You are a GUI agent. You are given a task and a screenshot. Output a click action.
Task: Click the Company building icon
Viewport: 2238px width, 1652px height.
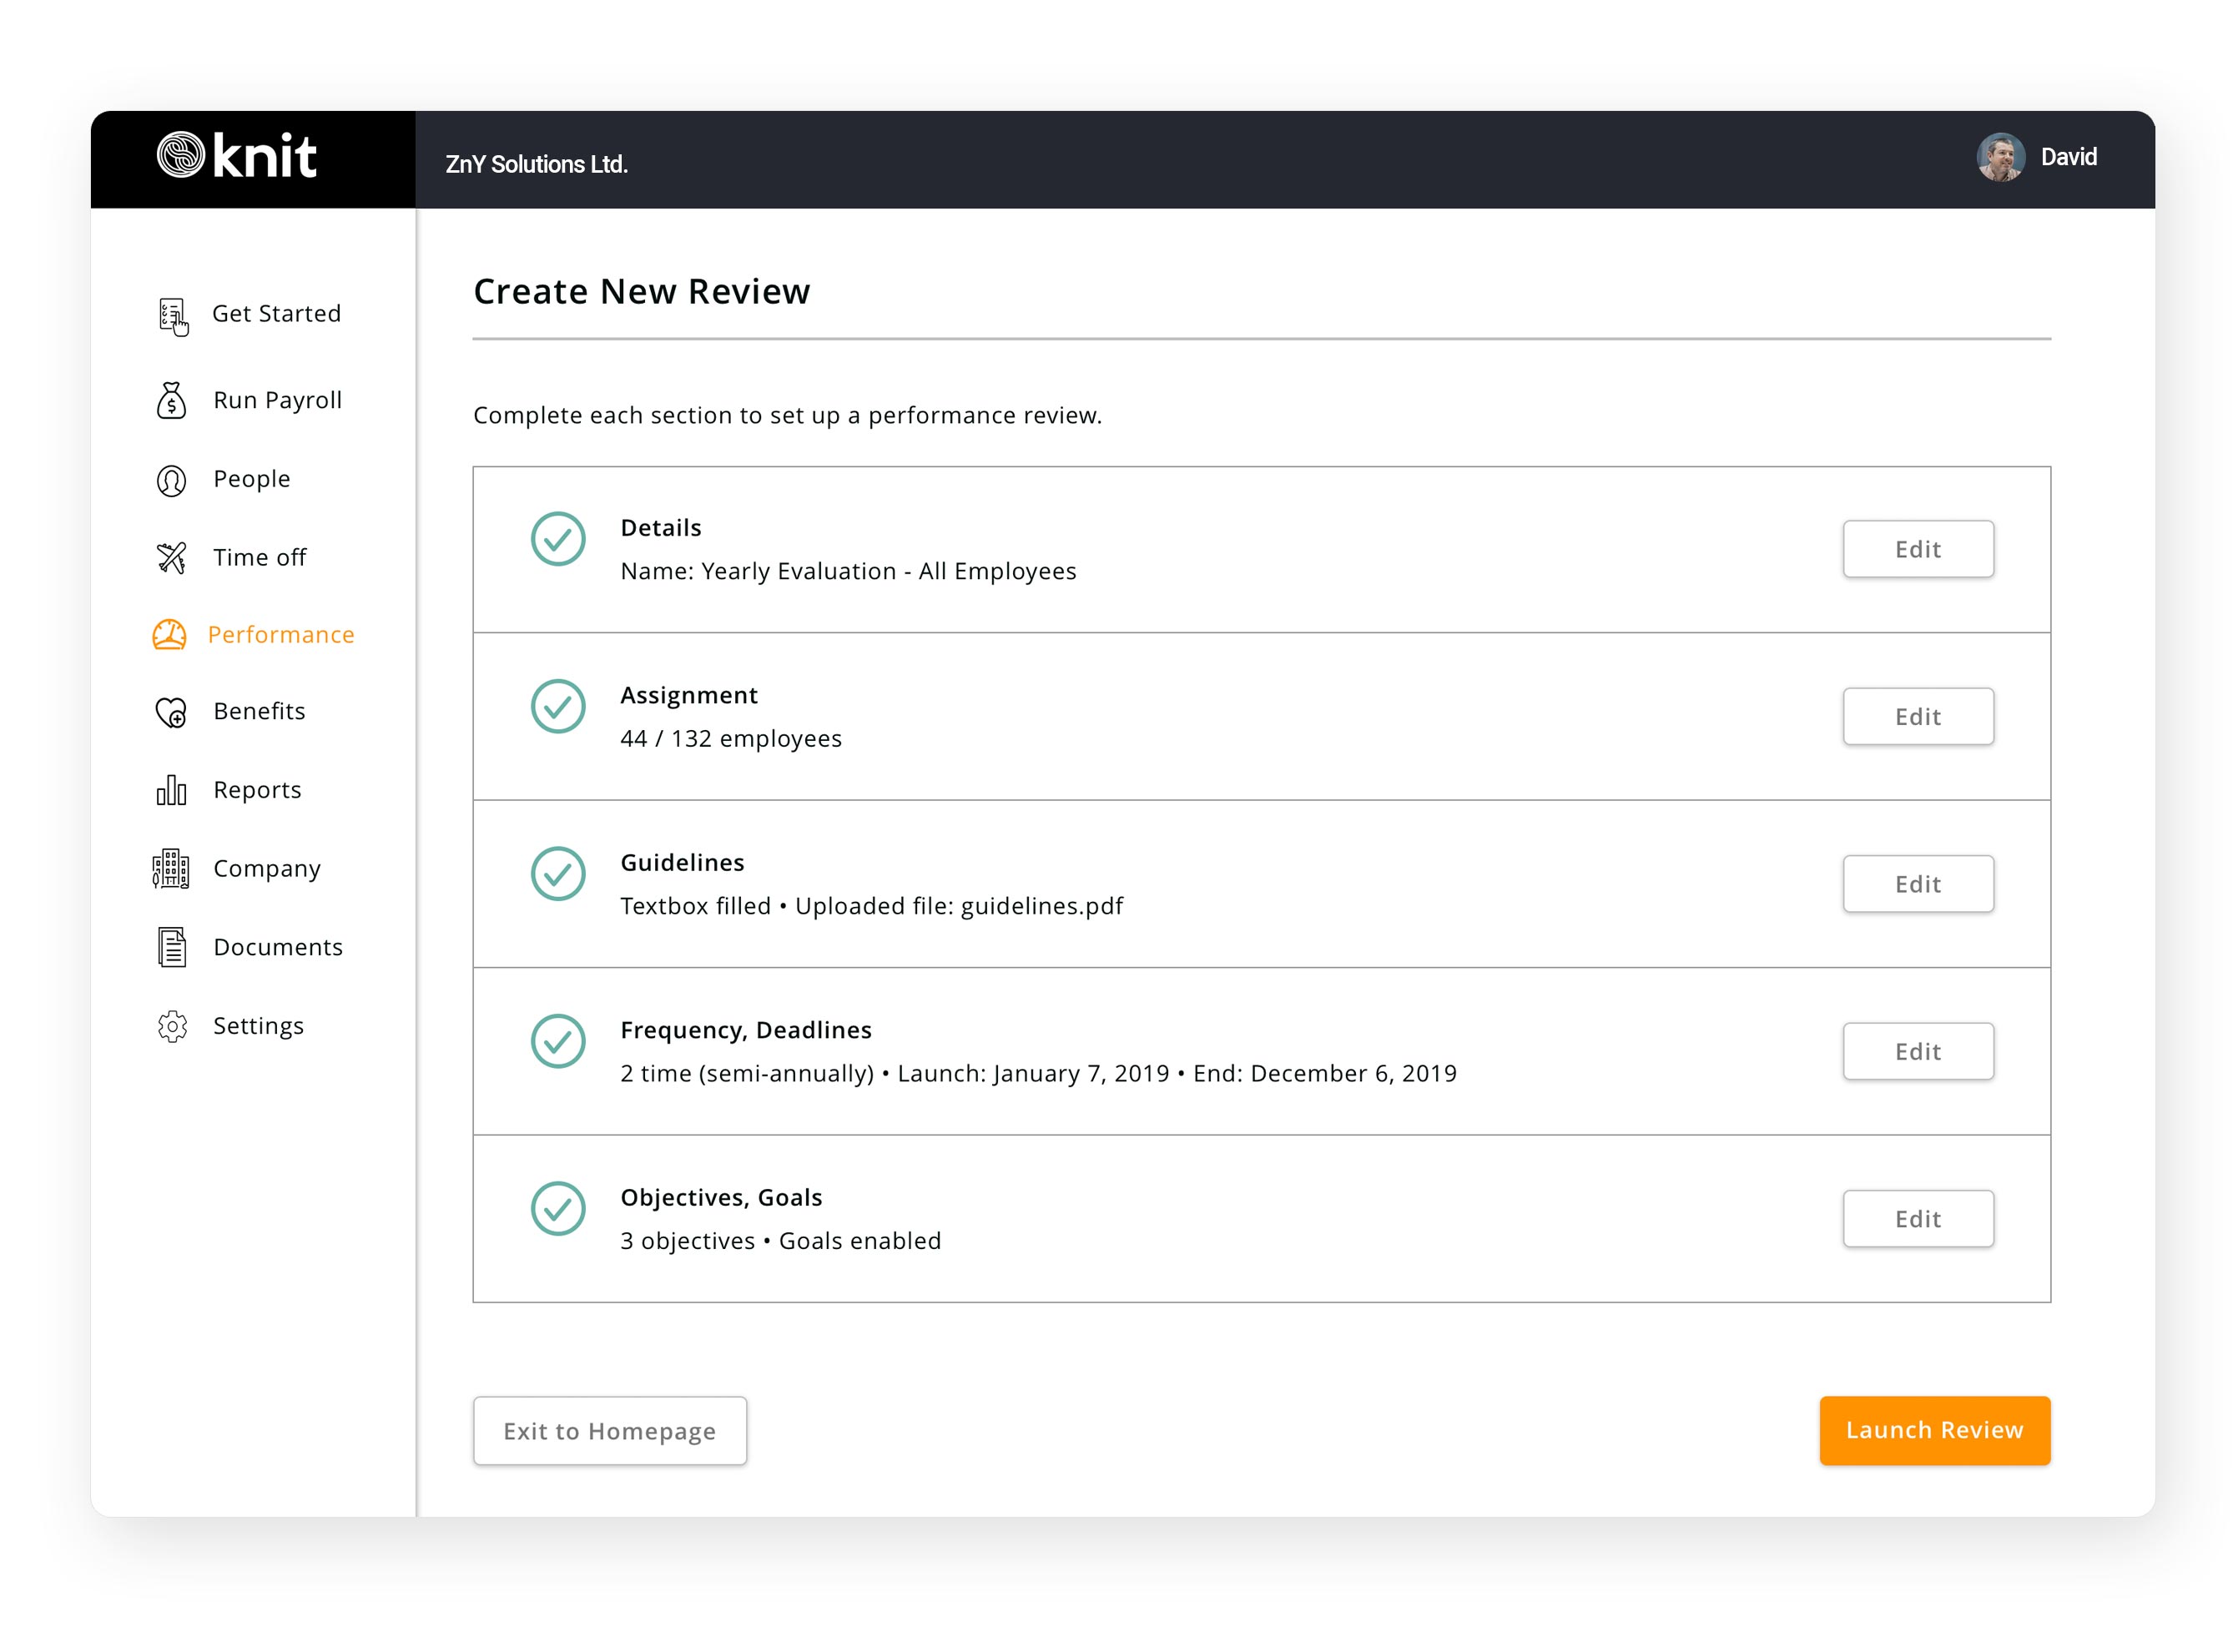[171, 868]
